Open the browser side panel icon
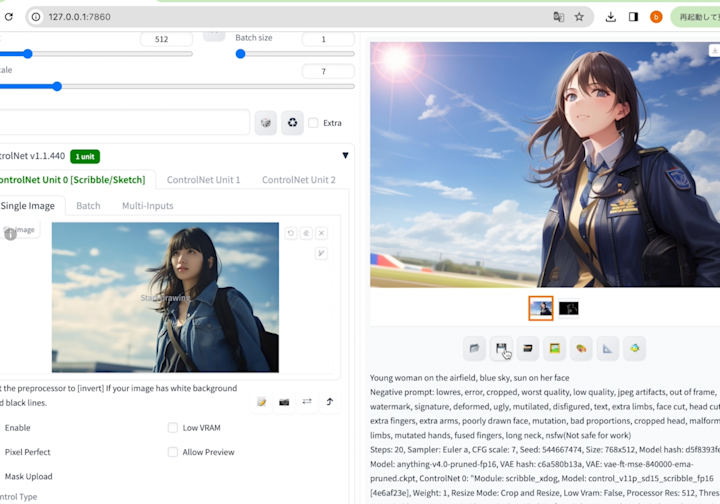 [633, 17]
